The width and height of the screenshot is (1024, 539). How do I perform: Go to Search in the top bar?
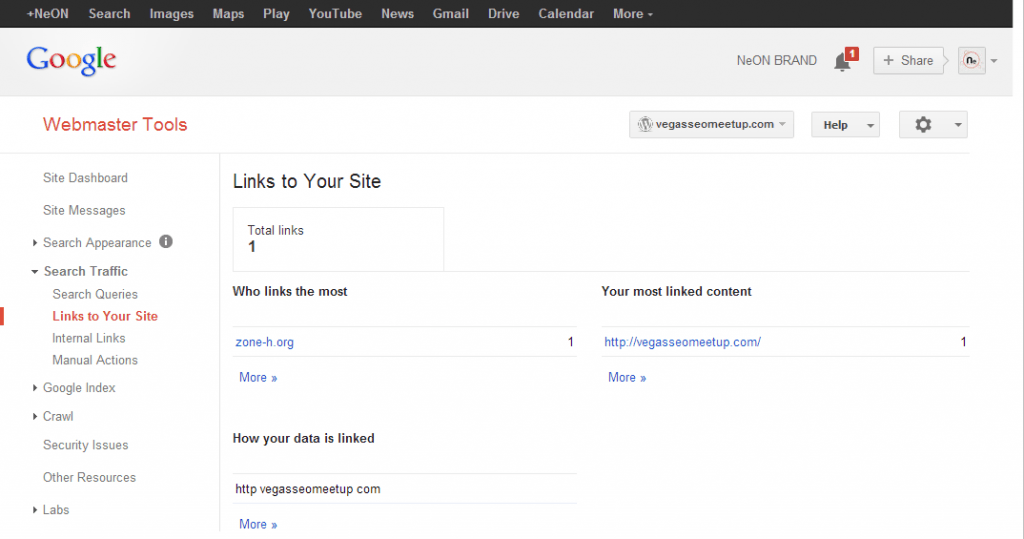tap(109, 14)
